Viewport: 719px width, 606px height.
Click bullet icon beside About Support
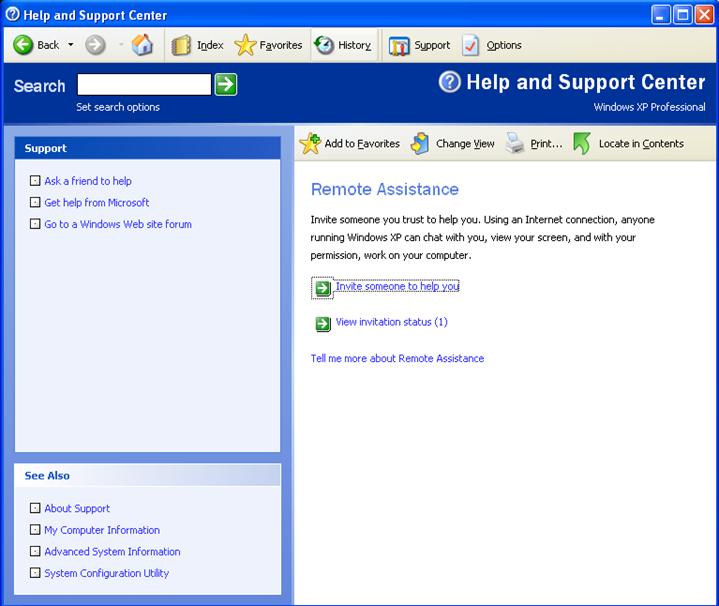[x=35, y=508]
